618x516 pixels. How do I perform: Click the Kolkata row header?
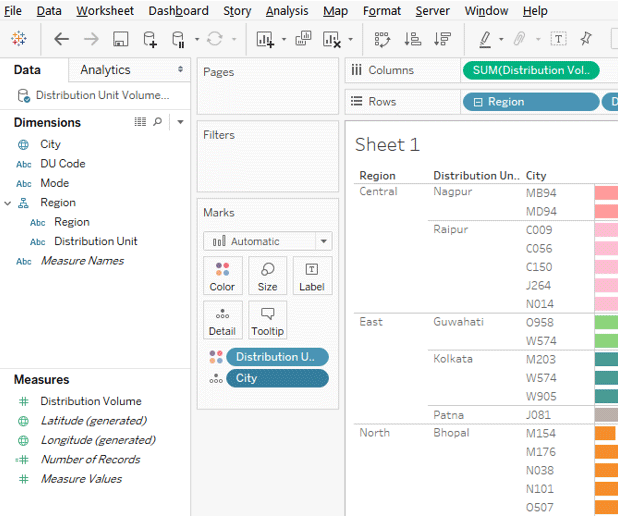453,359
